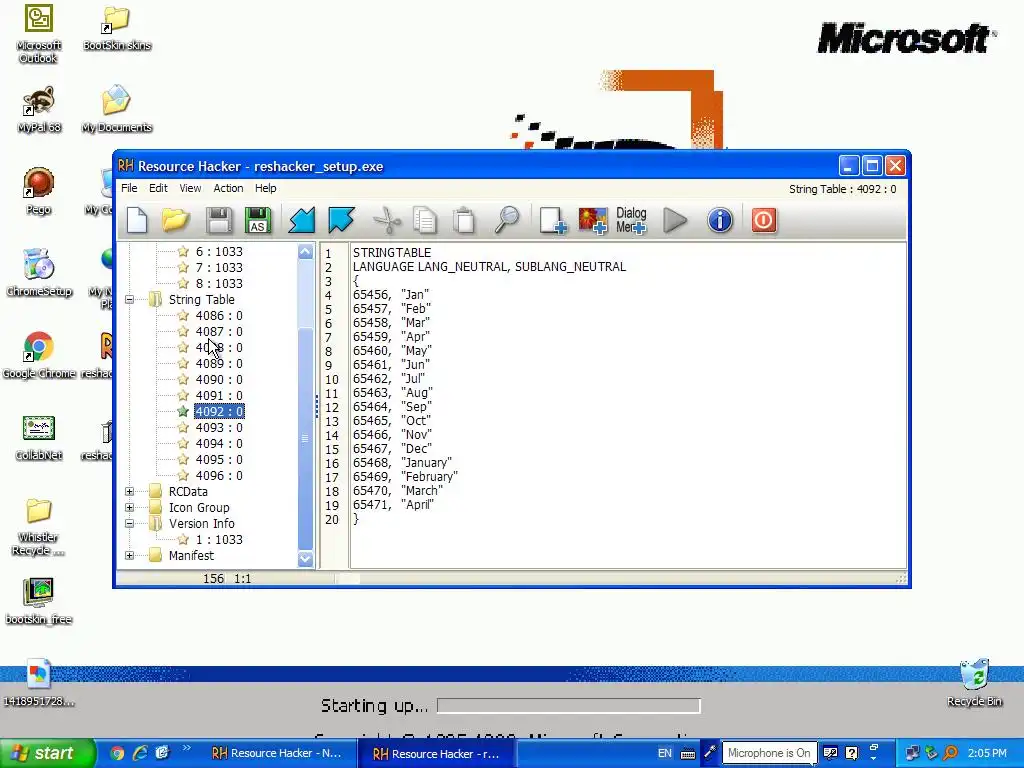This screenshot has height=768, width=1024.
Task: Save using the floppy disk icon
Action: 218,220
